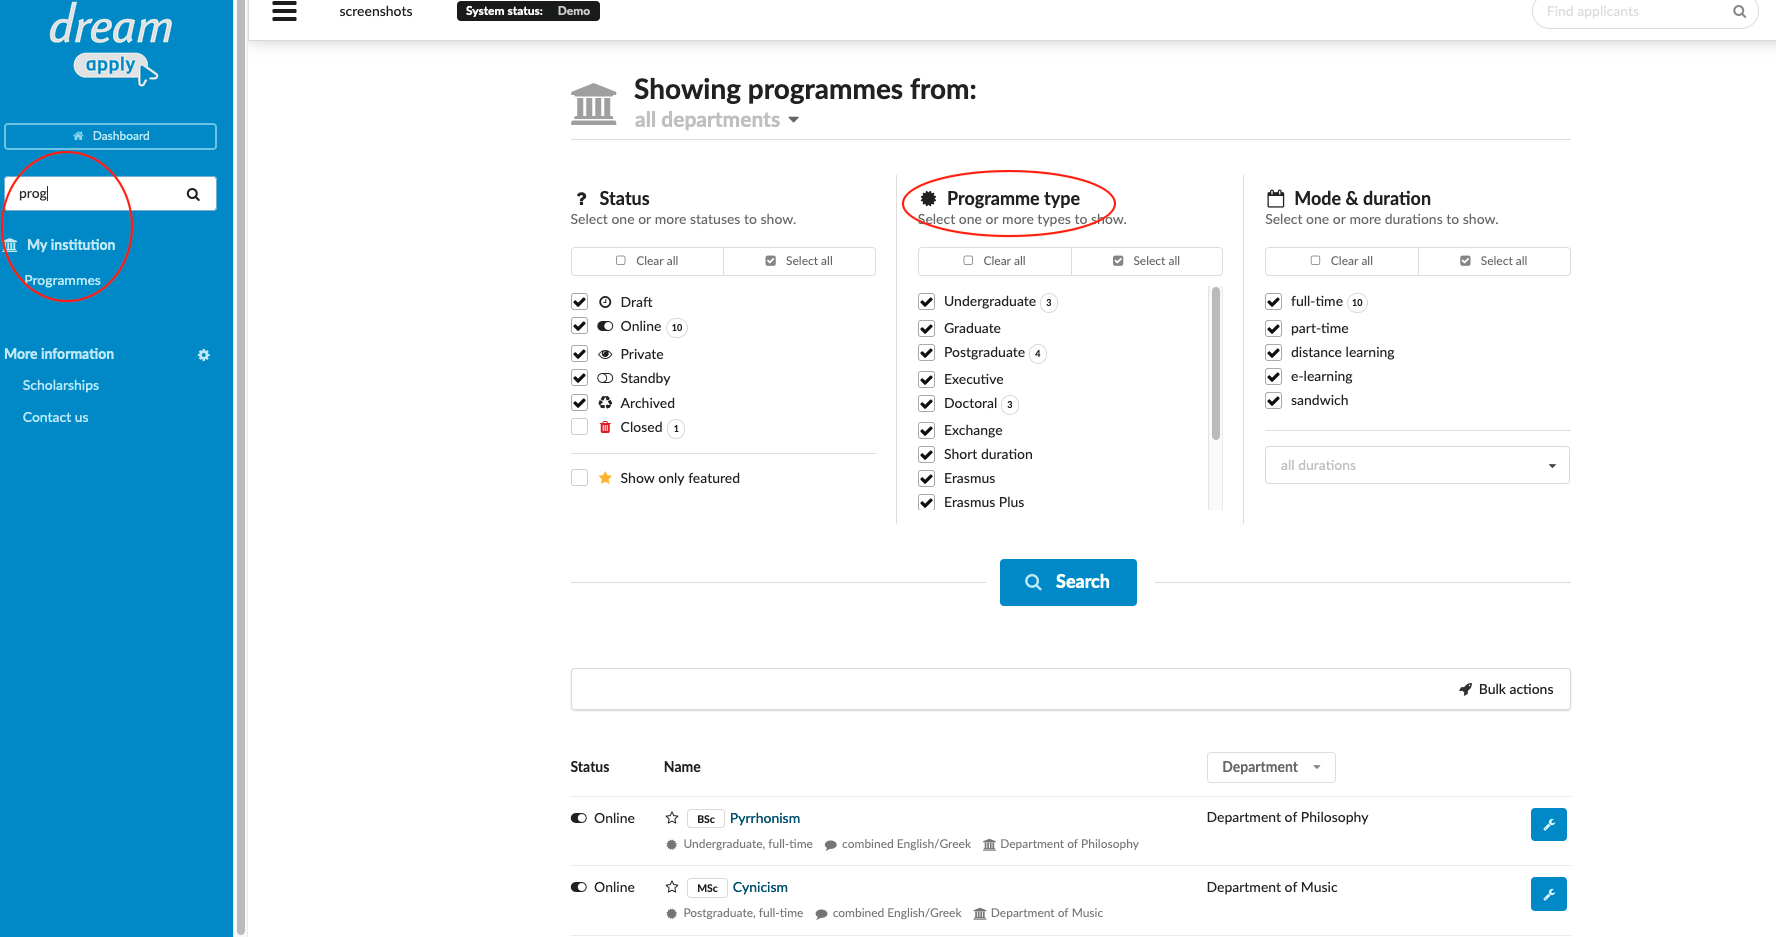The height and width of the screenshot is (937, 1776).
Task: Click the BSc badge for Pyrrhonism
Action: click(705, 819)
